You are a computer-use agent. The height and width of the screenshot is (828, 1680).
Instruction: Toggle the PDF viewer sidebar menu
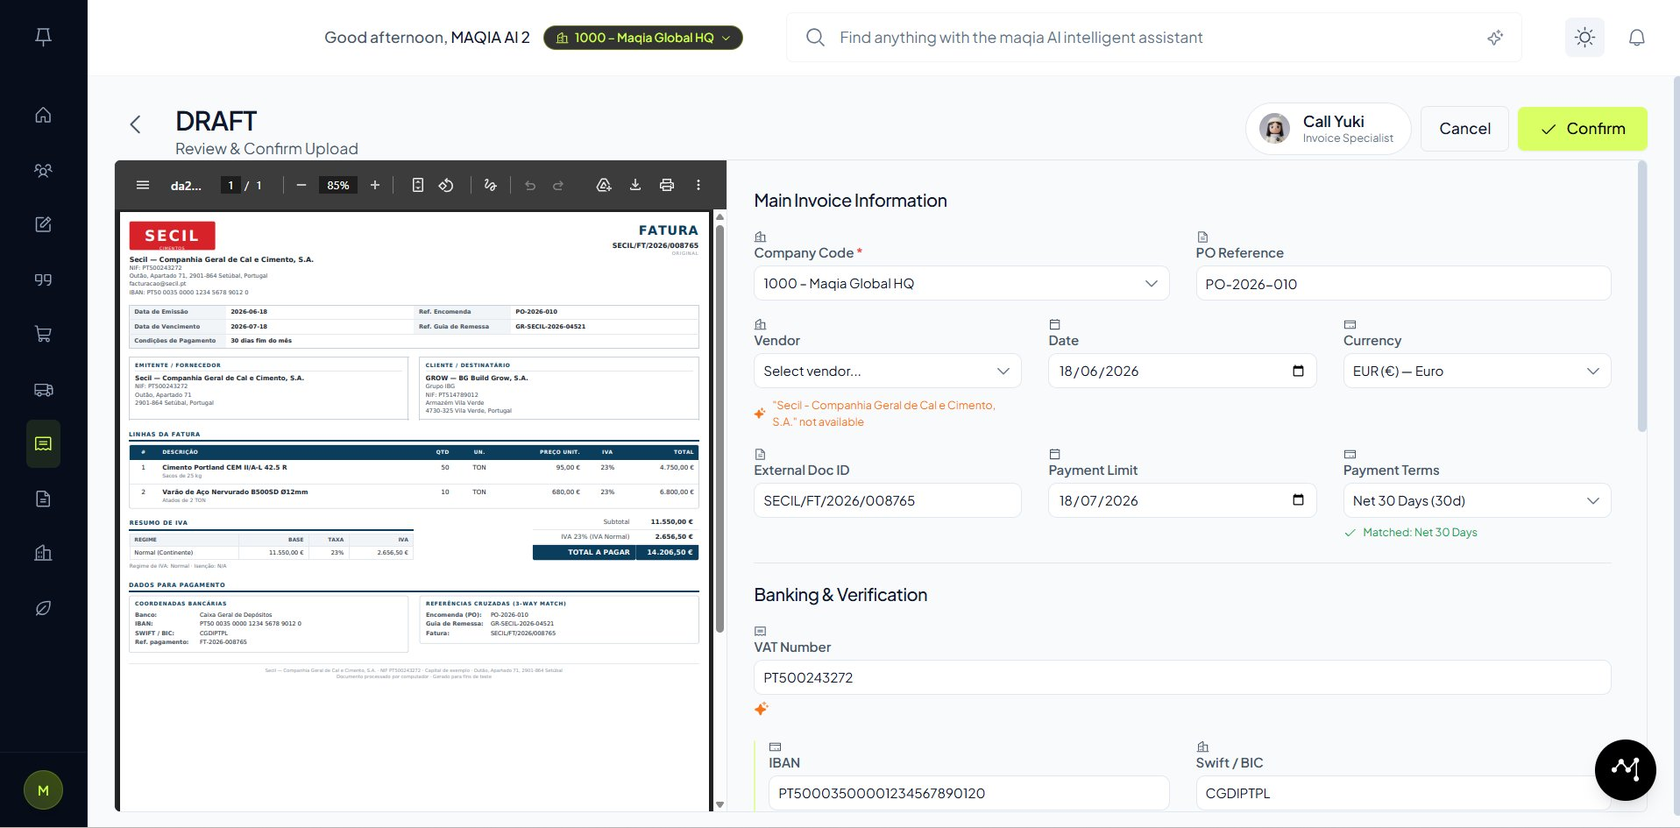(x=143, y=185)
